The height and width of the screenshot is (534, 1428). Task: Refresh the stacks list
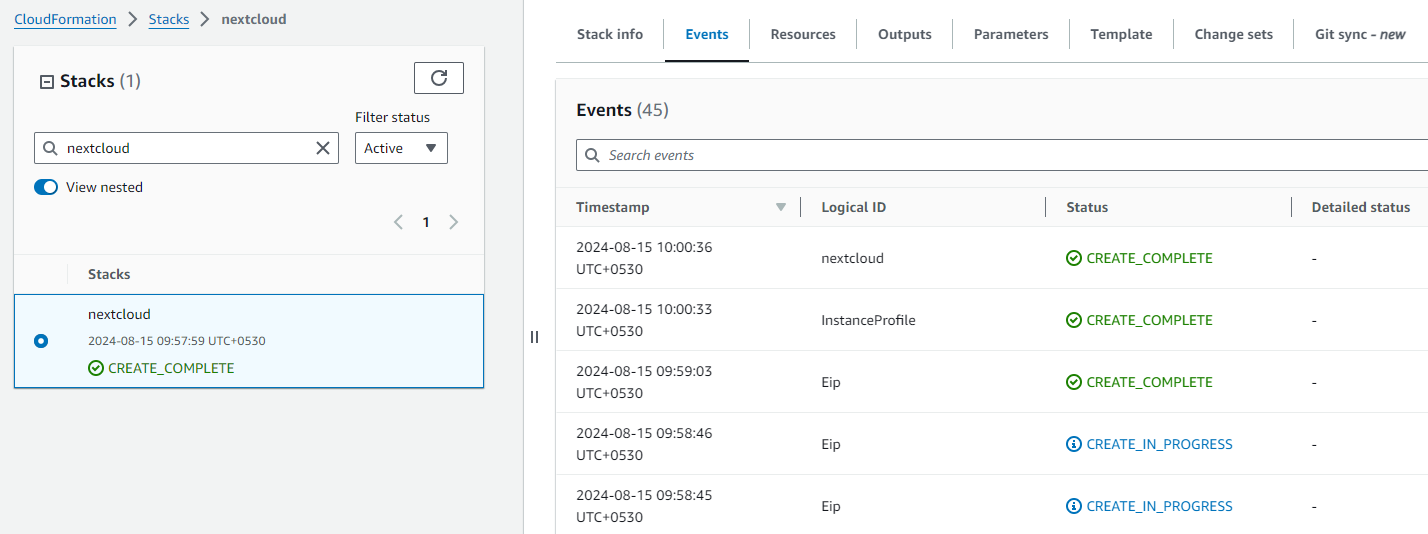click(x=439, y=78)
